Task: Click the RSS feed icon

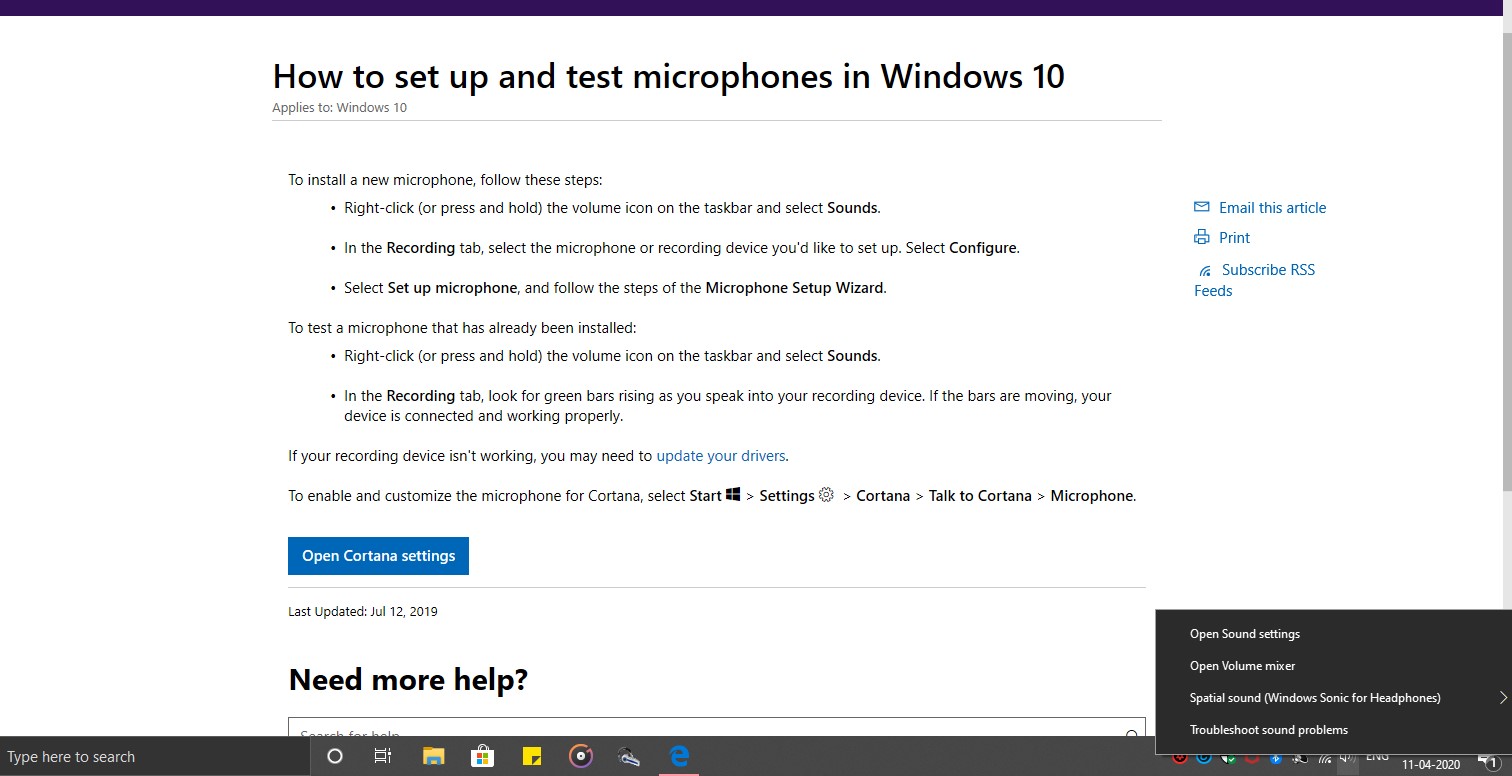Action: (x=1204, y=270)
